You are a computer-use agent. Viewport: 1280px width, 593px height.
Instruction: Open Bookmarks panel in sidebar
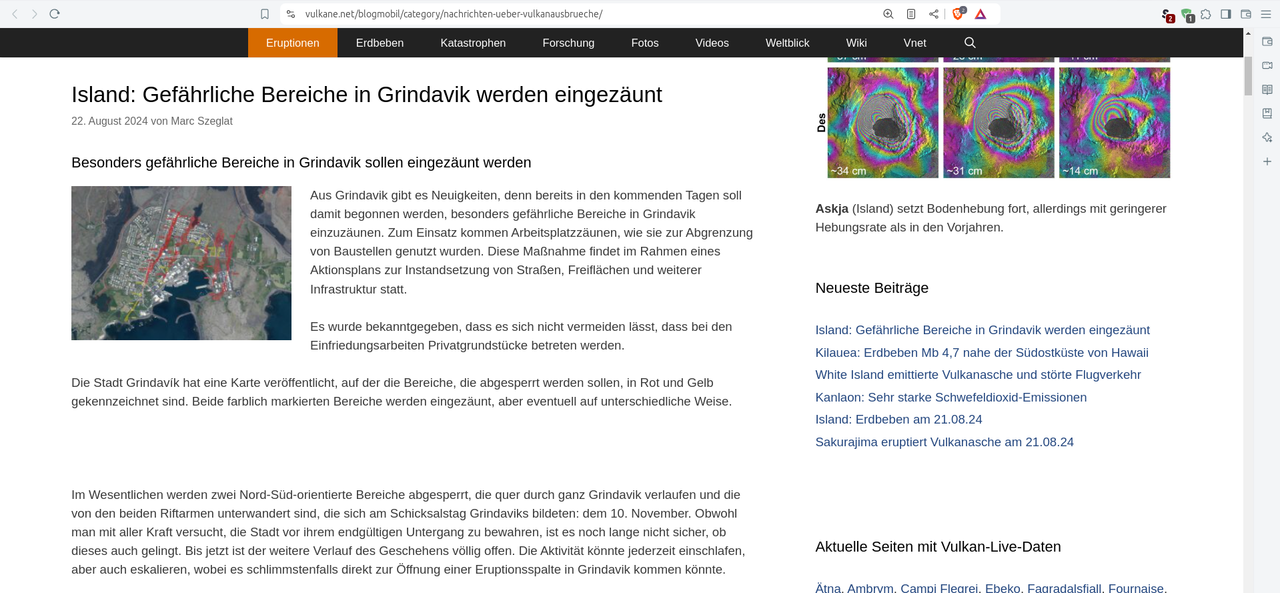click(1267, 113)
